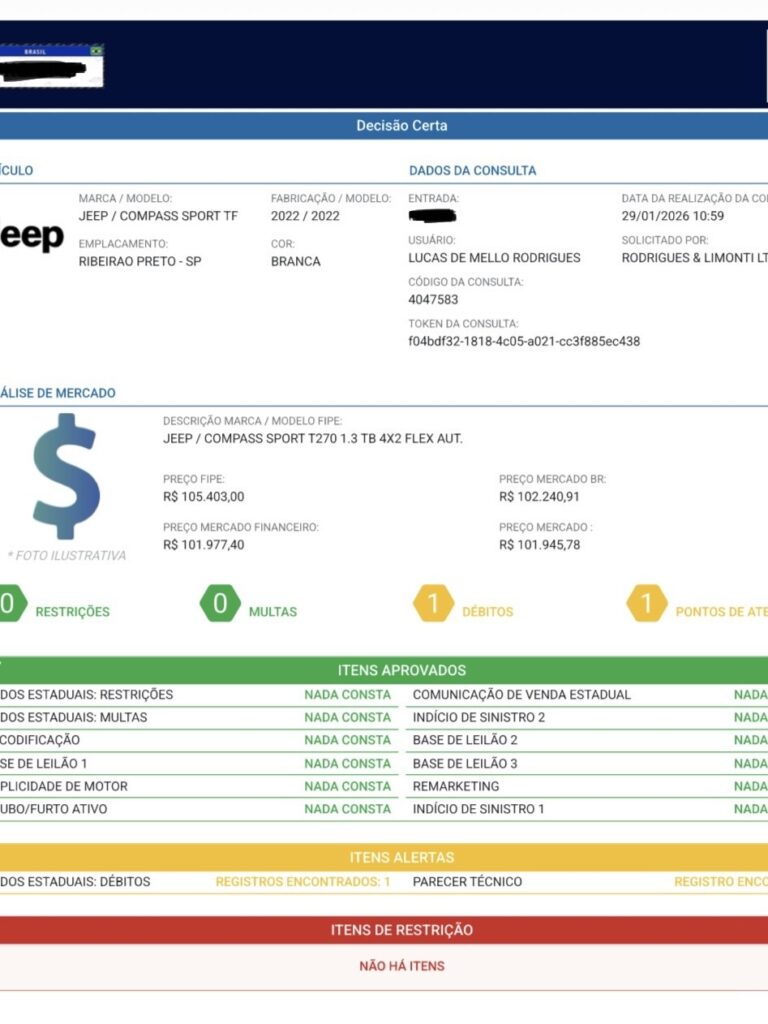The width and height of the screenshot is (768, 1024).
Task: Click the Pontos de Atenção label
Action: tap(722, 612)
